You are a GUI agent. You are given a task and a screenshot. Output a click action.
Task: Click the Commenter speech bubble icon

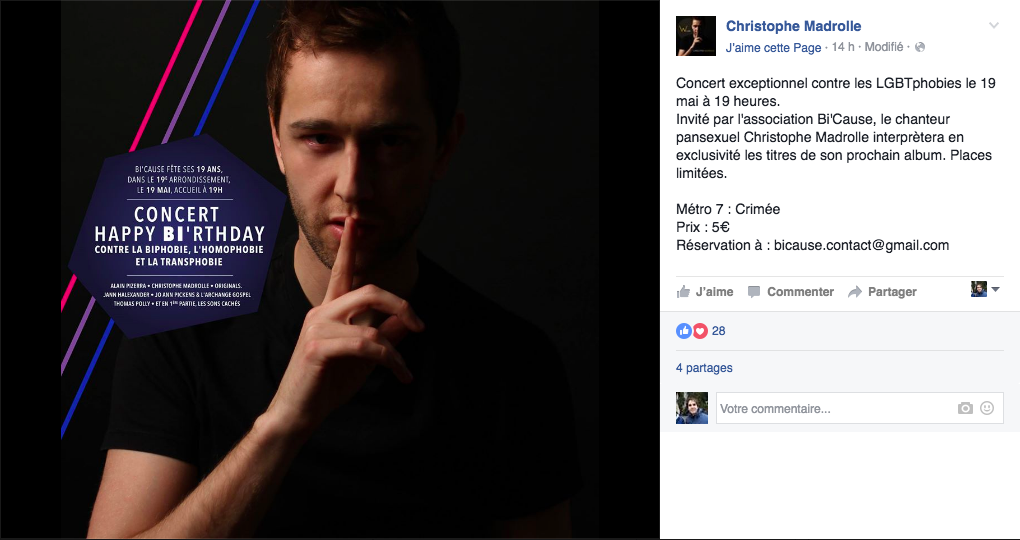point(754,291)
